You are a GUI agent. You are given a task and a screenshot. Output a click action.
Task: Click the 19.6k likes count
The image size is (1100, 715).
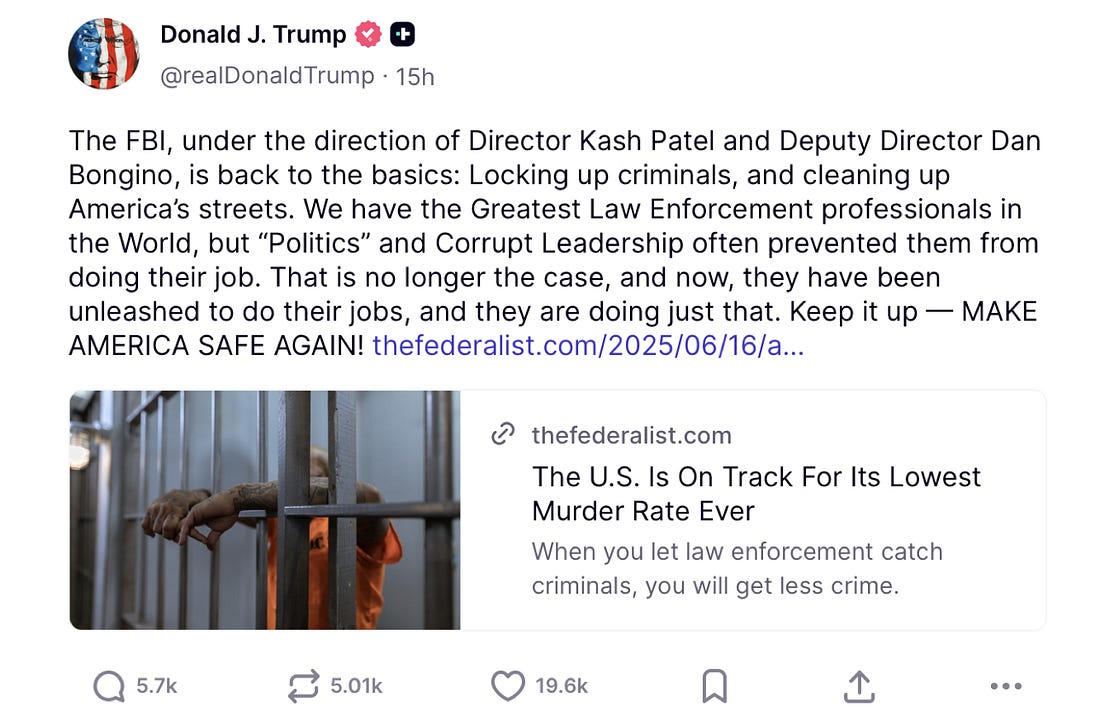click(562, 686)
